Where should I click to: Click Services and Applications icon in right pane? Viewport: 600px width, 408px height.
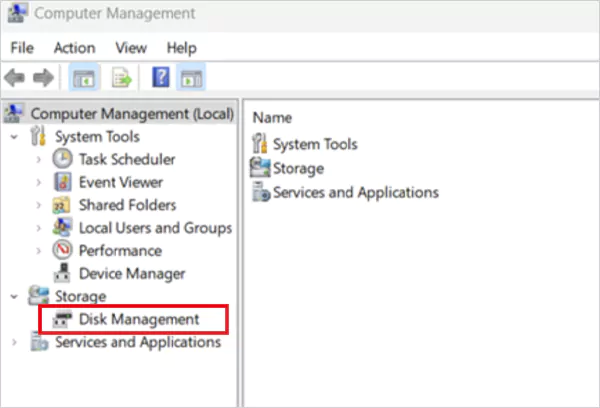(261, 192)
